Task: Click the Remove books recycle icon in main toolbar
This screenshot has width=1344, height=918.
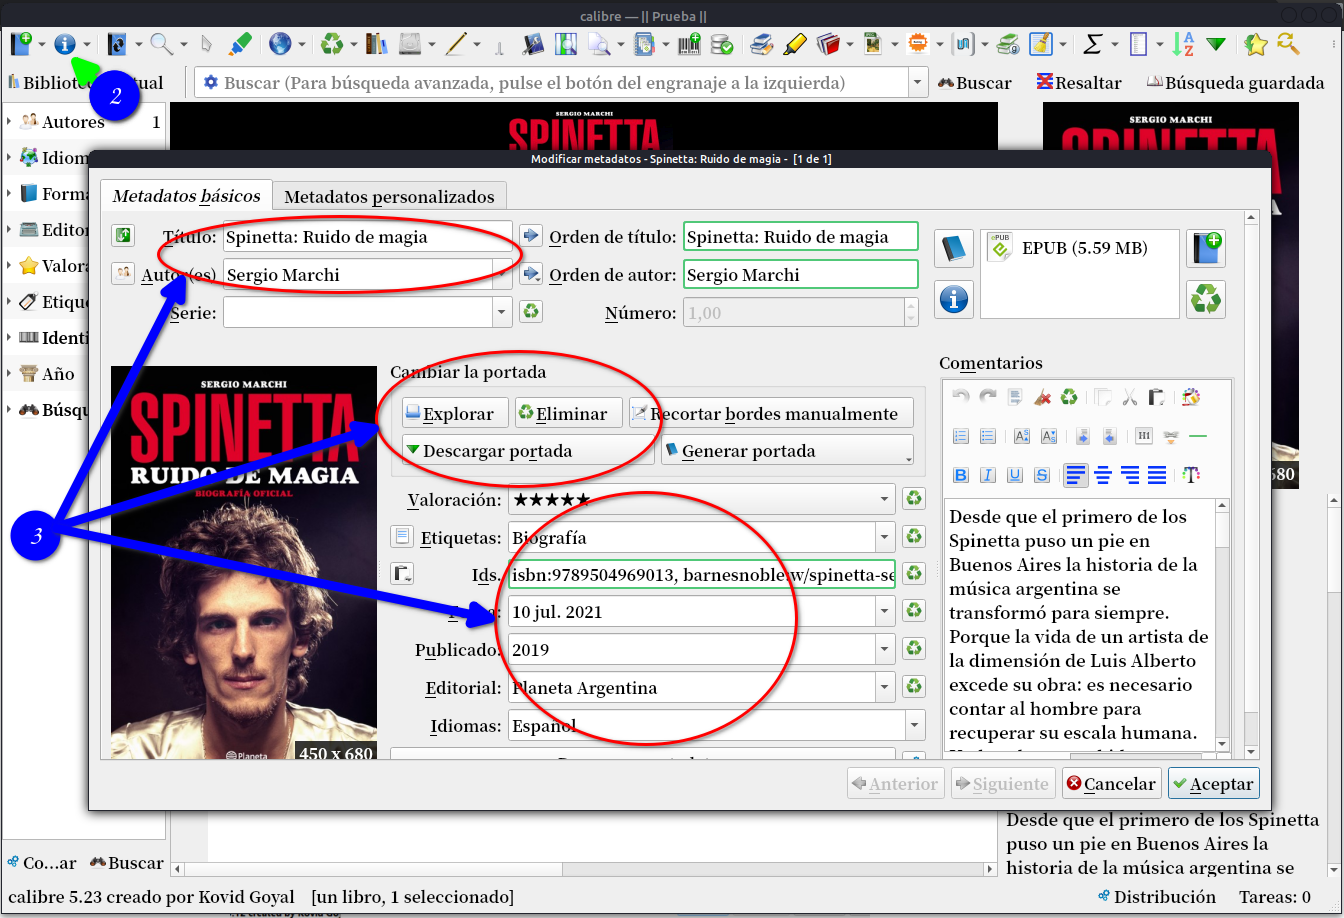Action: coord(332,44)
